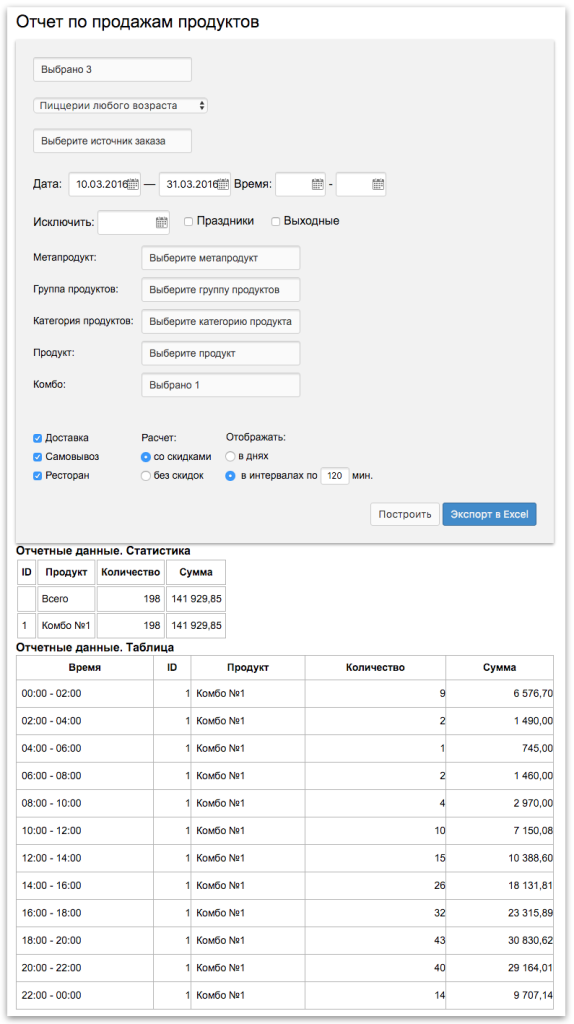Open the Выберите группу продуктов selector
Screen dimensions: 574x1024
point(221,289)
